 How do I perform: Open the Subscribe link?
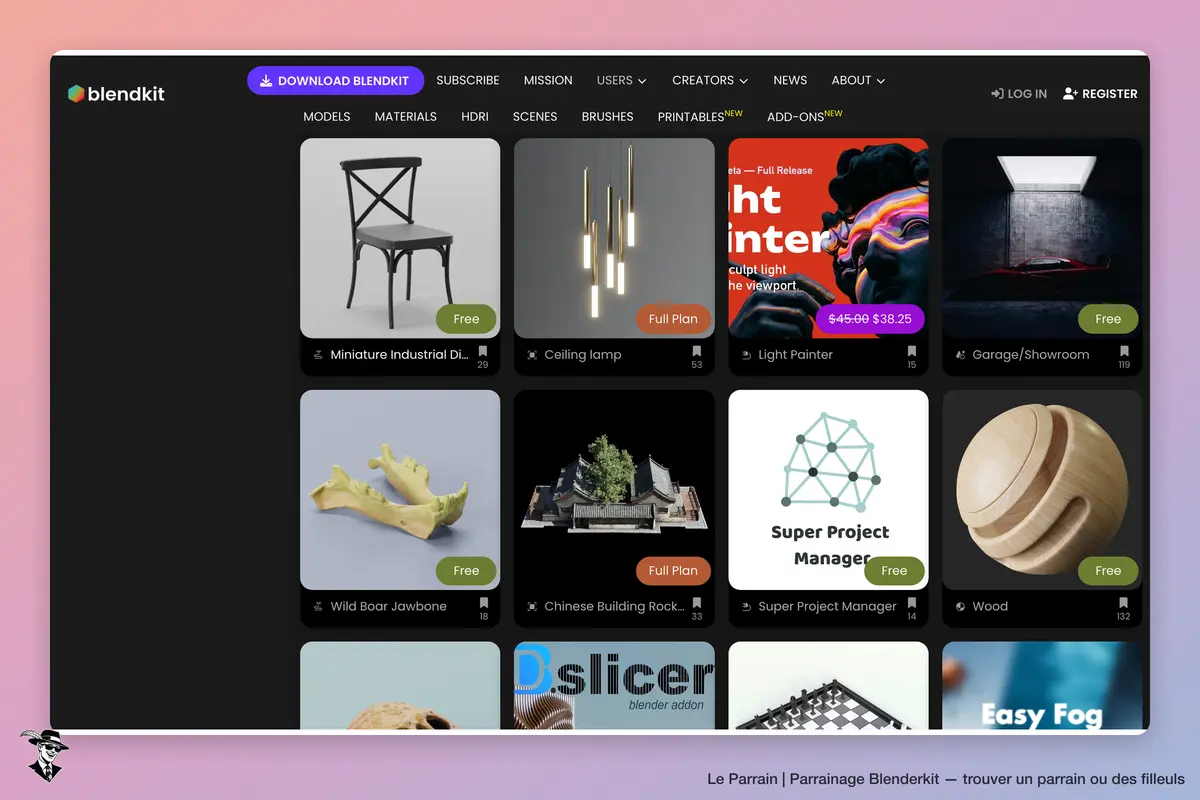tap(468, 80)
